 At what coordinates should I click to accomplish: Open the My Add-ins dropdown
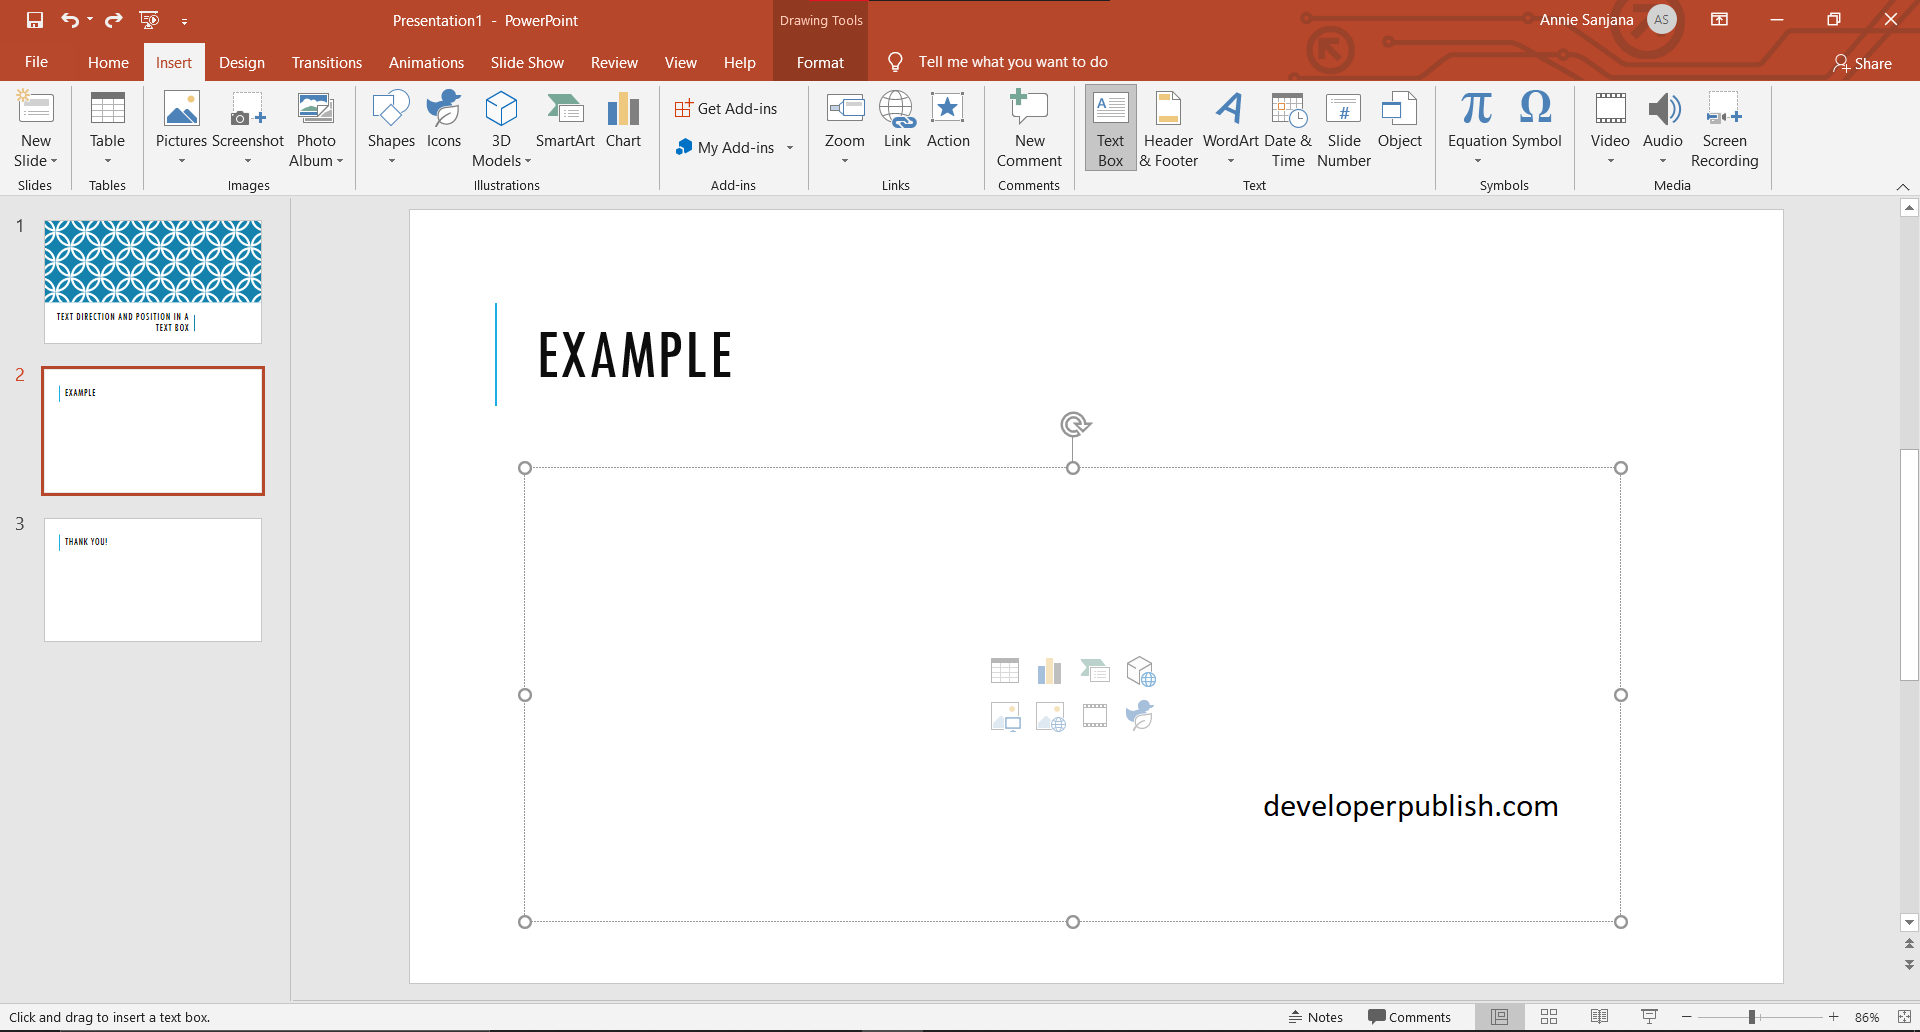point(790,147)
